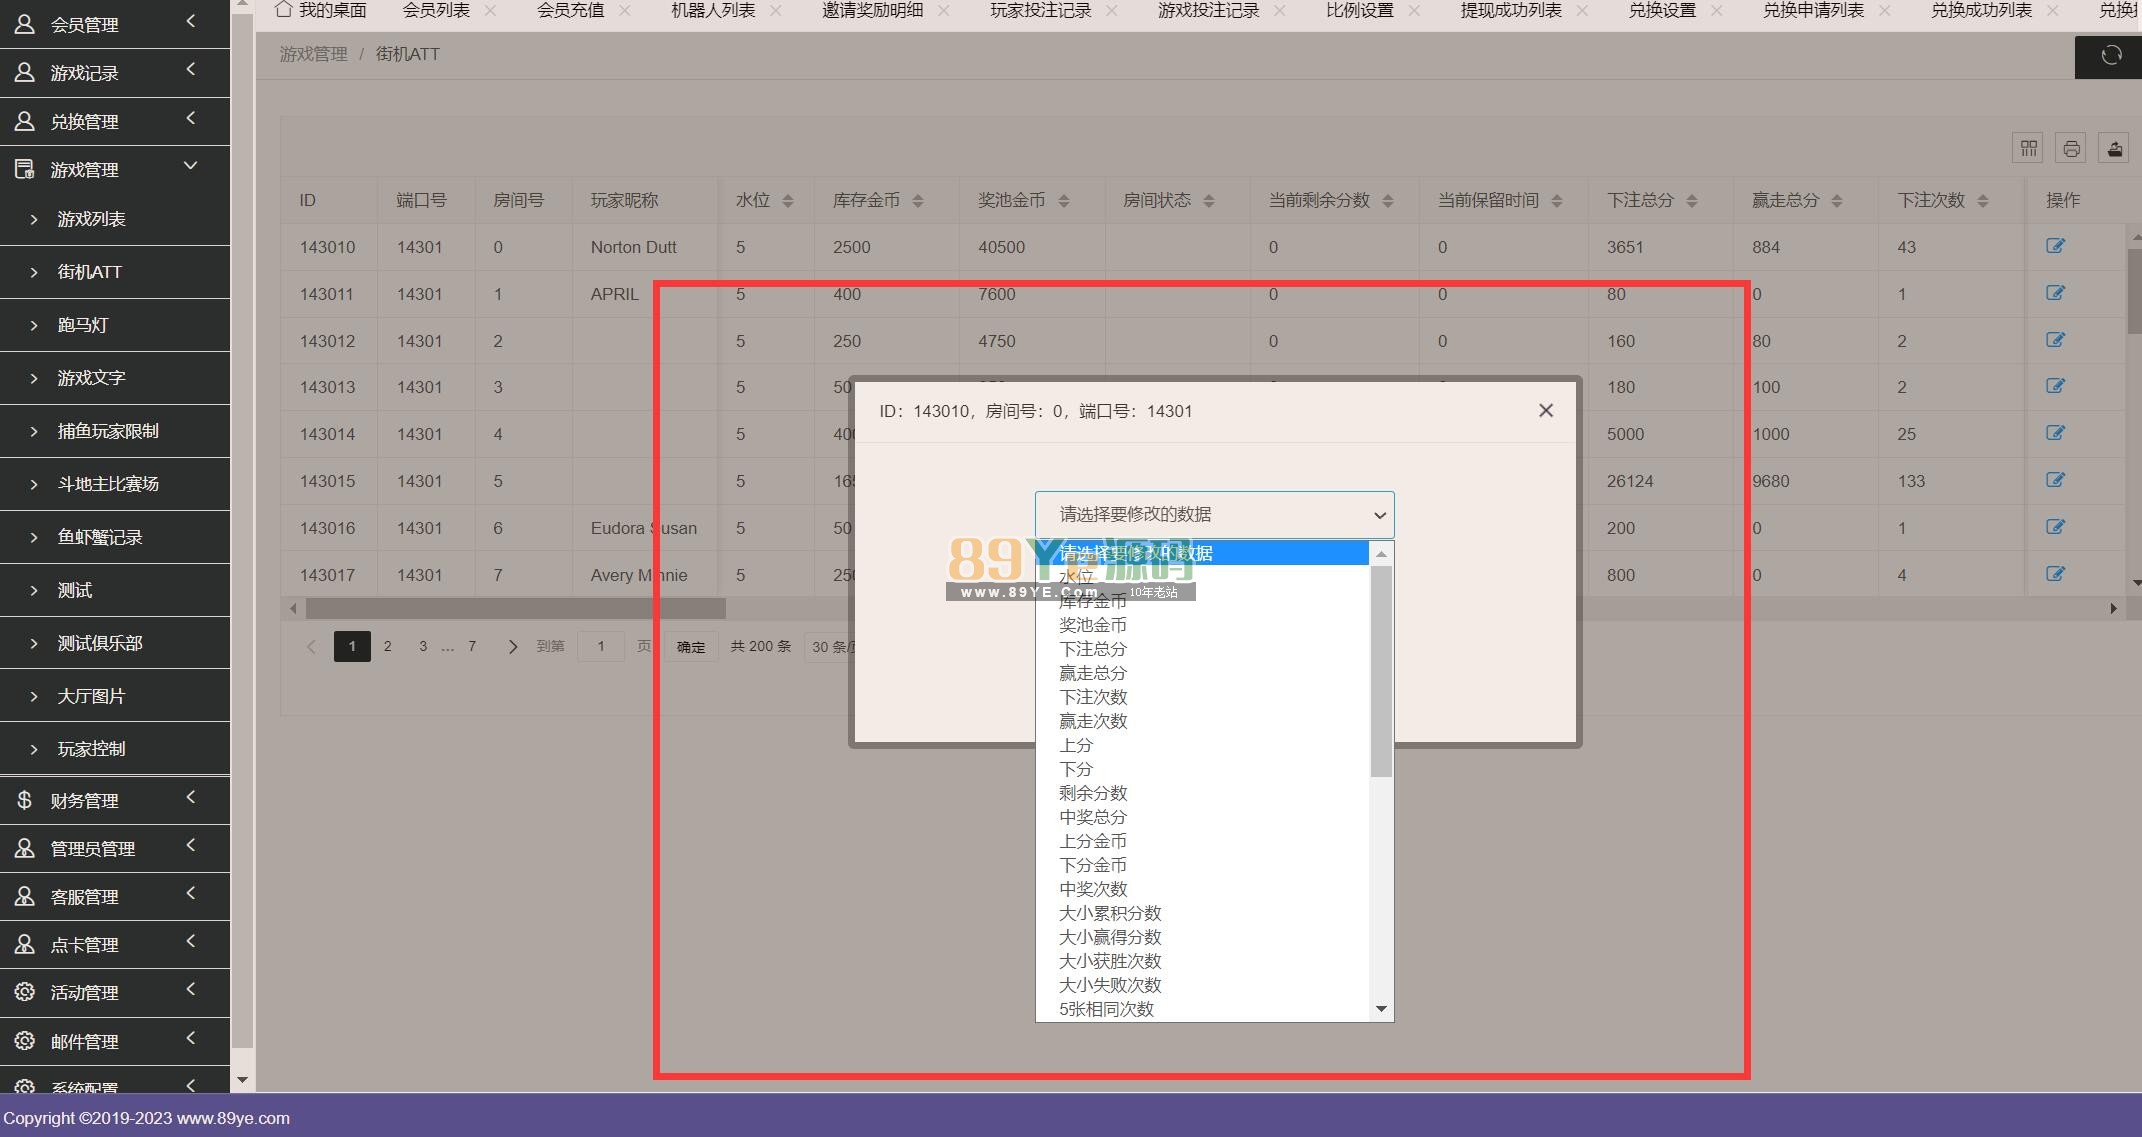Switch to the 比例设置 tab
This screenshot has width=2142, height=1137.
[1359, 11]
